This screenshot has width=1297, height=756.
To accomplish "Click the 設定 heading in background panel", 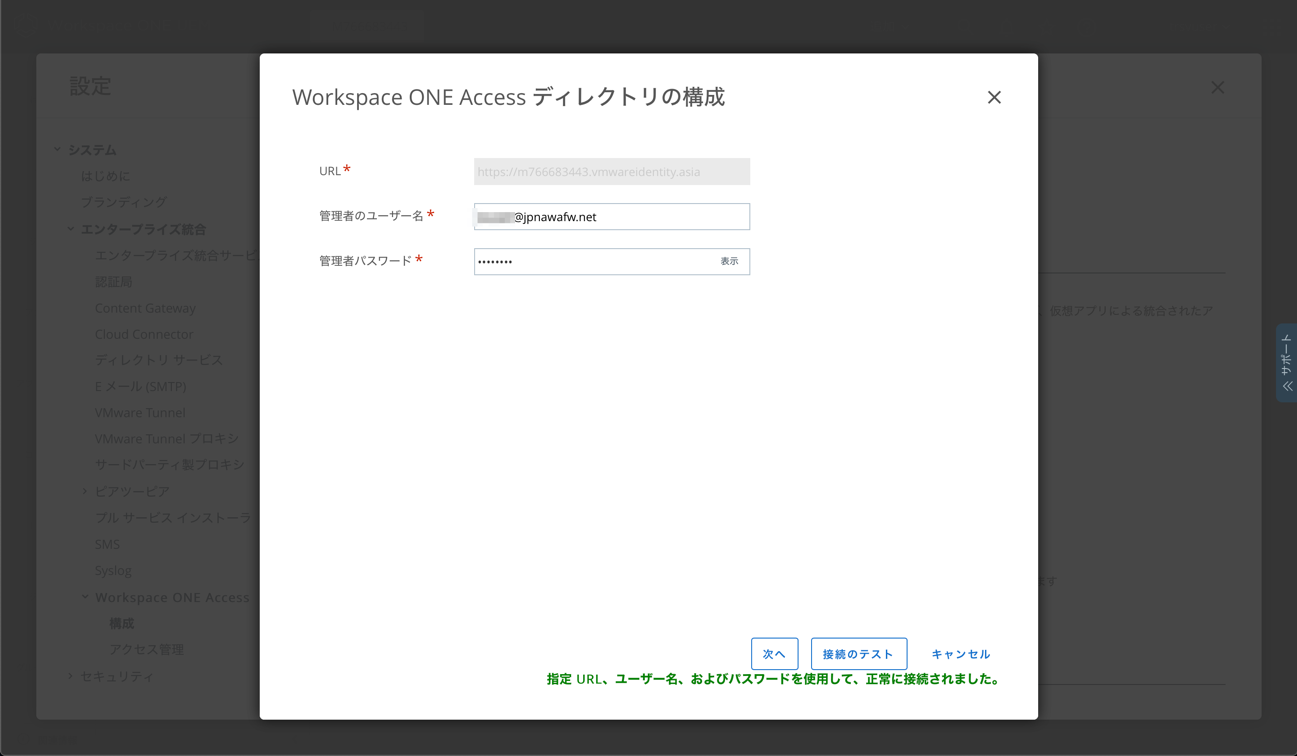I will point(90,86).
